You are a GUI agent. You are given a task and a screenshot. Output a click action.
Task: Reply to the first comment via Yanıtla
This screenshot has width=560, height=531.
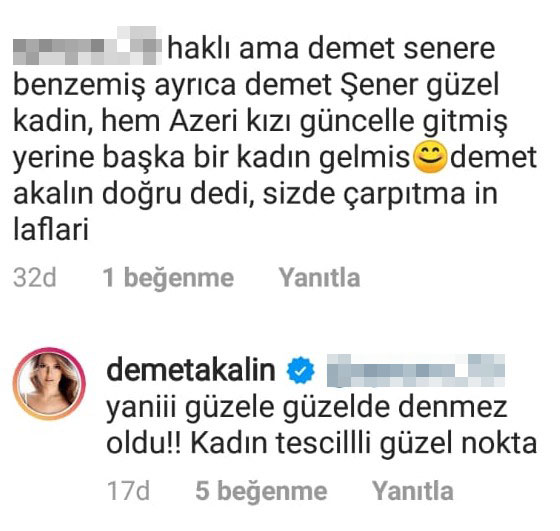tap(319, 278)
